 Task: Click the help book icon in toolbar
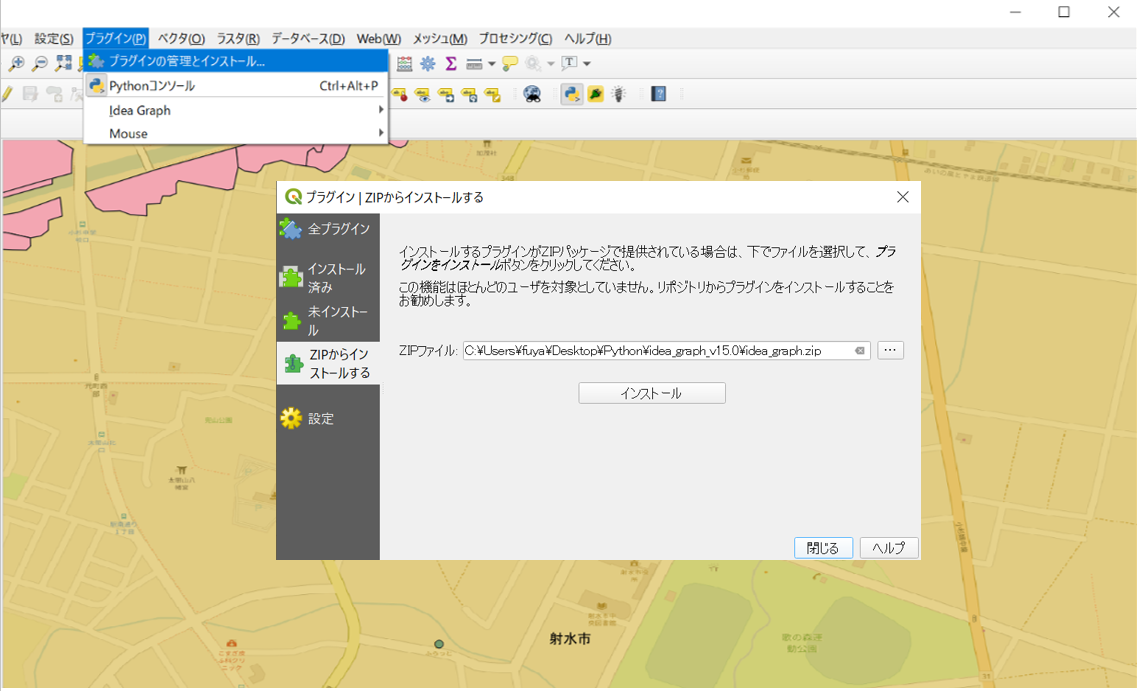[x=658, y=94]
